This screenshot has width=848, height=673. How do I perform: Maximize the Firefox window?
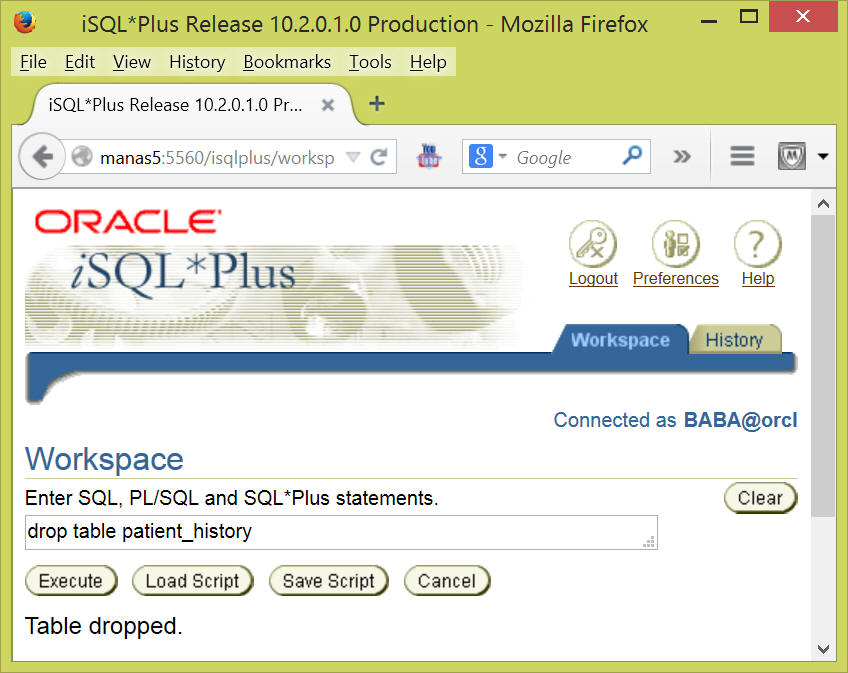pos(748,17)
